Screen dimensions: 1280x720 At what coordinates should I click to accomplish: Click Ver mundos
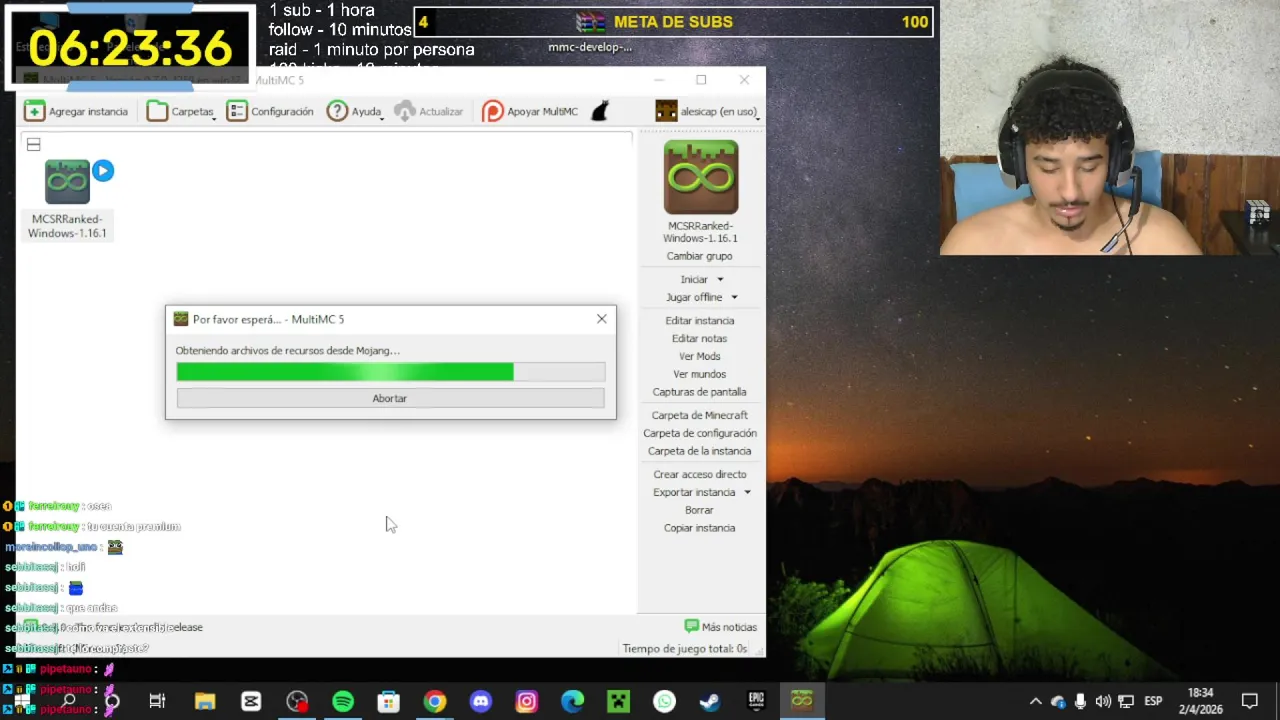(x=699, y=374)
